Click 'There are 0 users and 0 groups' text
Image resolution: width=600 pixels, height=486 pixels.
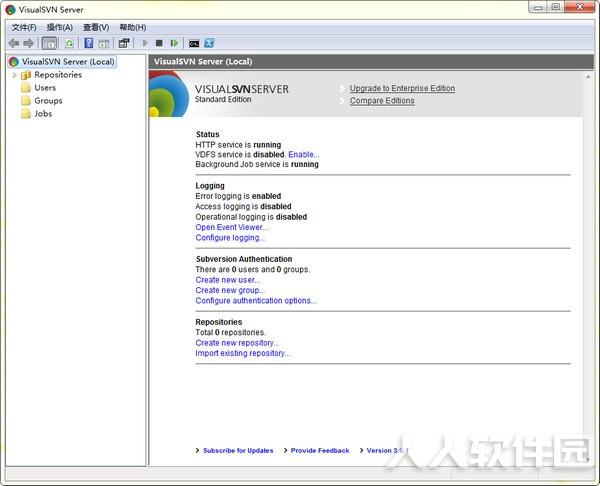click(253, 269)
